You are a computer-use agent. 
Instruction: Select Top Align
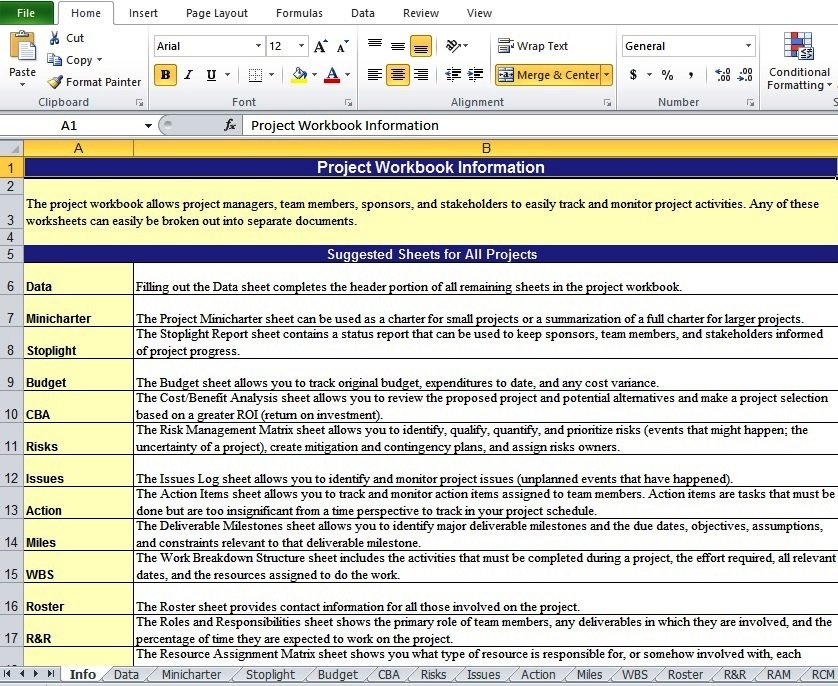point(375,46)
